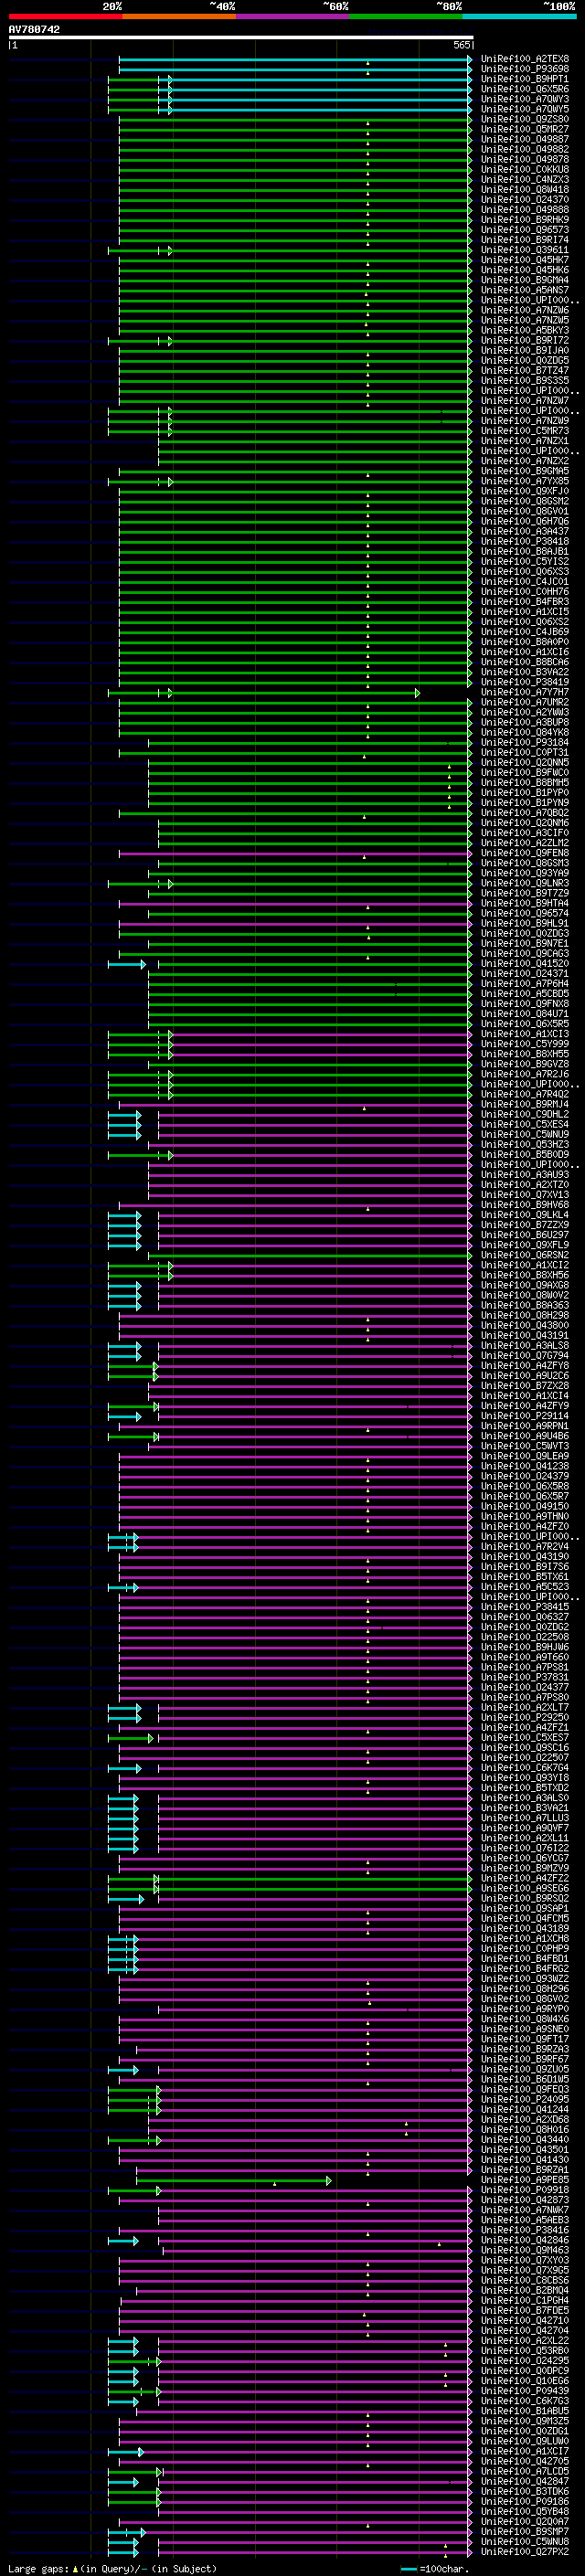Select hit label UniRef100_Q53HZ3
585x2576 pixels.
coord(525,1145)
